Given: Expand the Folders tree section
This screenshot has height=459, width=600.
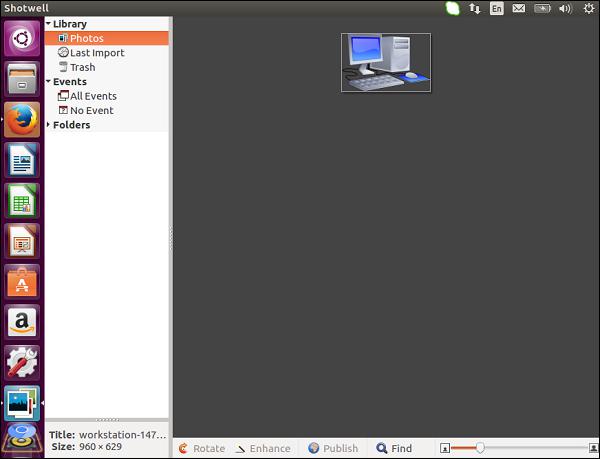Looking at the screenshot, I should tap(48, 126).
